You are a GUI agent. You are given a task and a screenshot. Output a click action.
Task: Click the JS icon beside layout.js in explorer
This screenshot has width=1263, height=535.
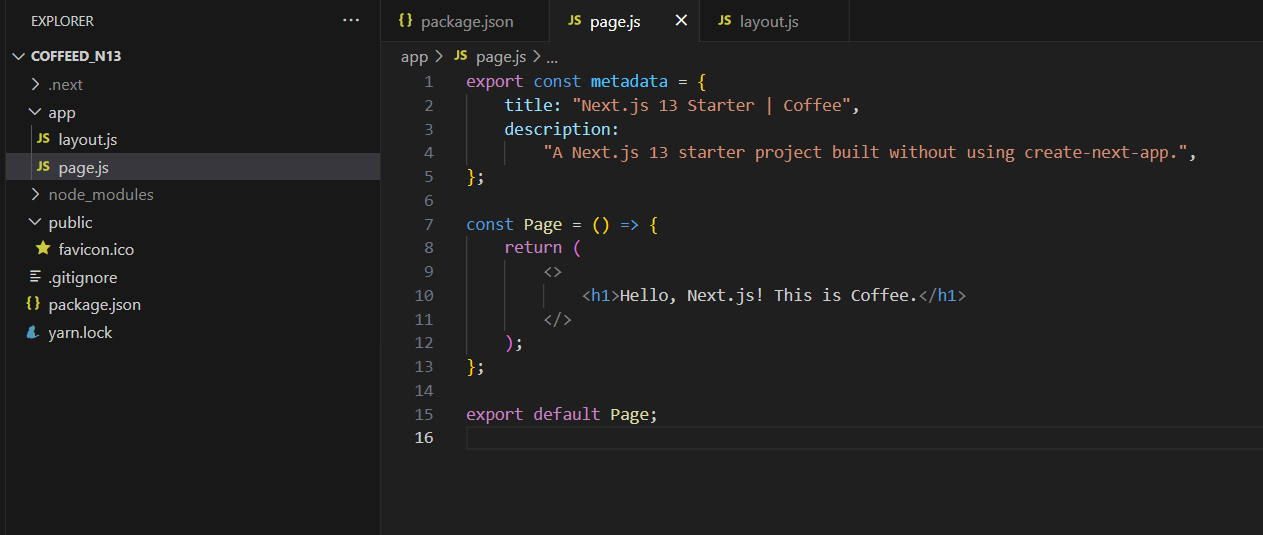pos(42,140)
